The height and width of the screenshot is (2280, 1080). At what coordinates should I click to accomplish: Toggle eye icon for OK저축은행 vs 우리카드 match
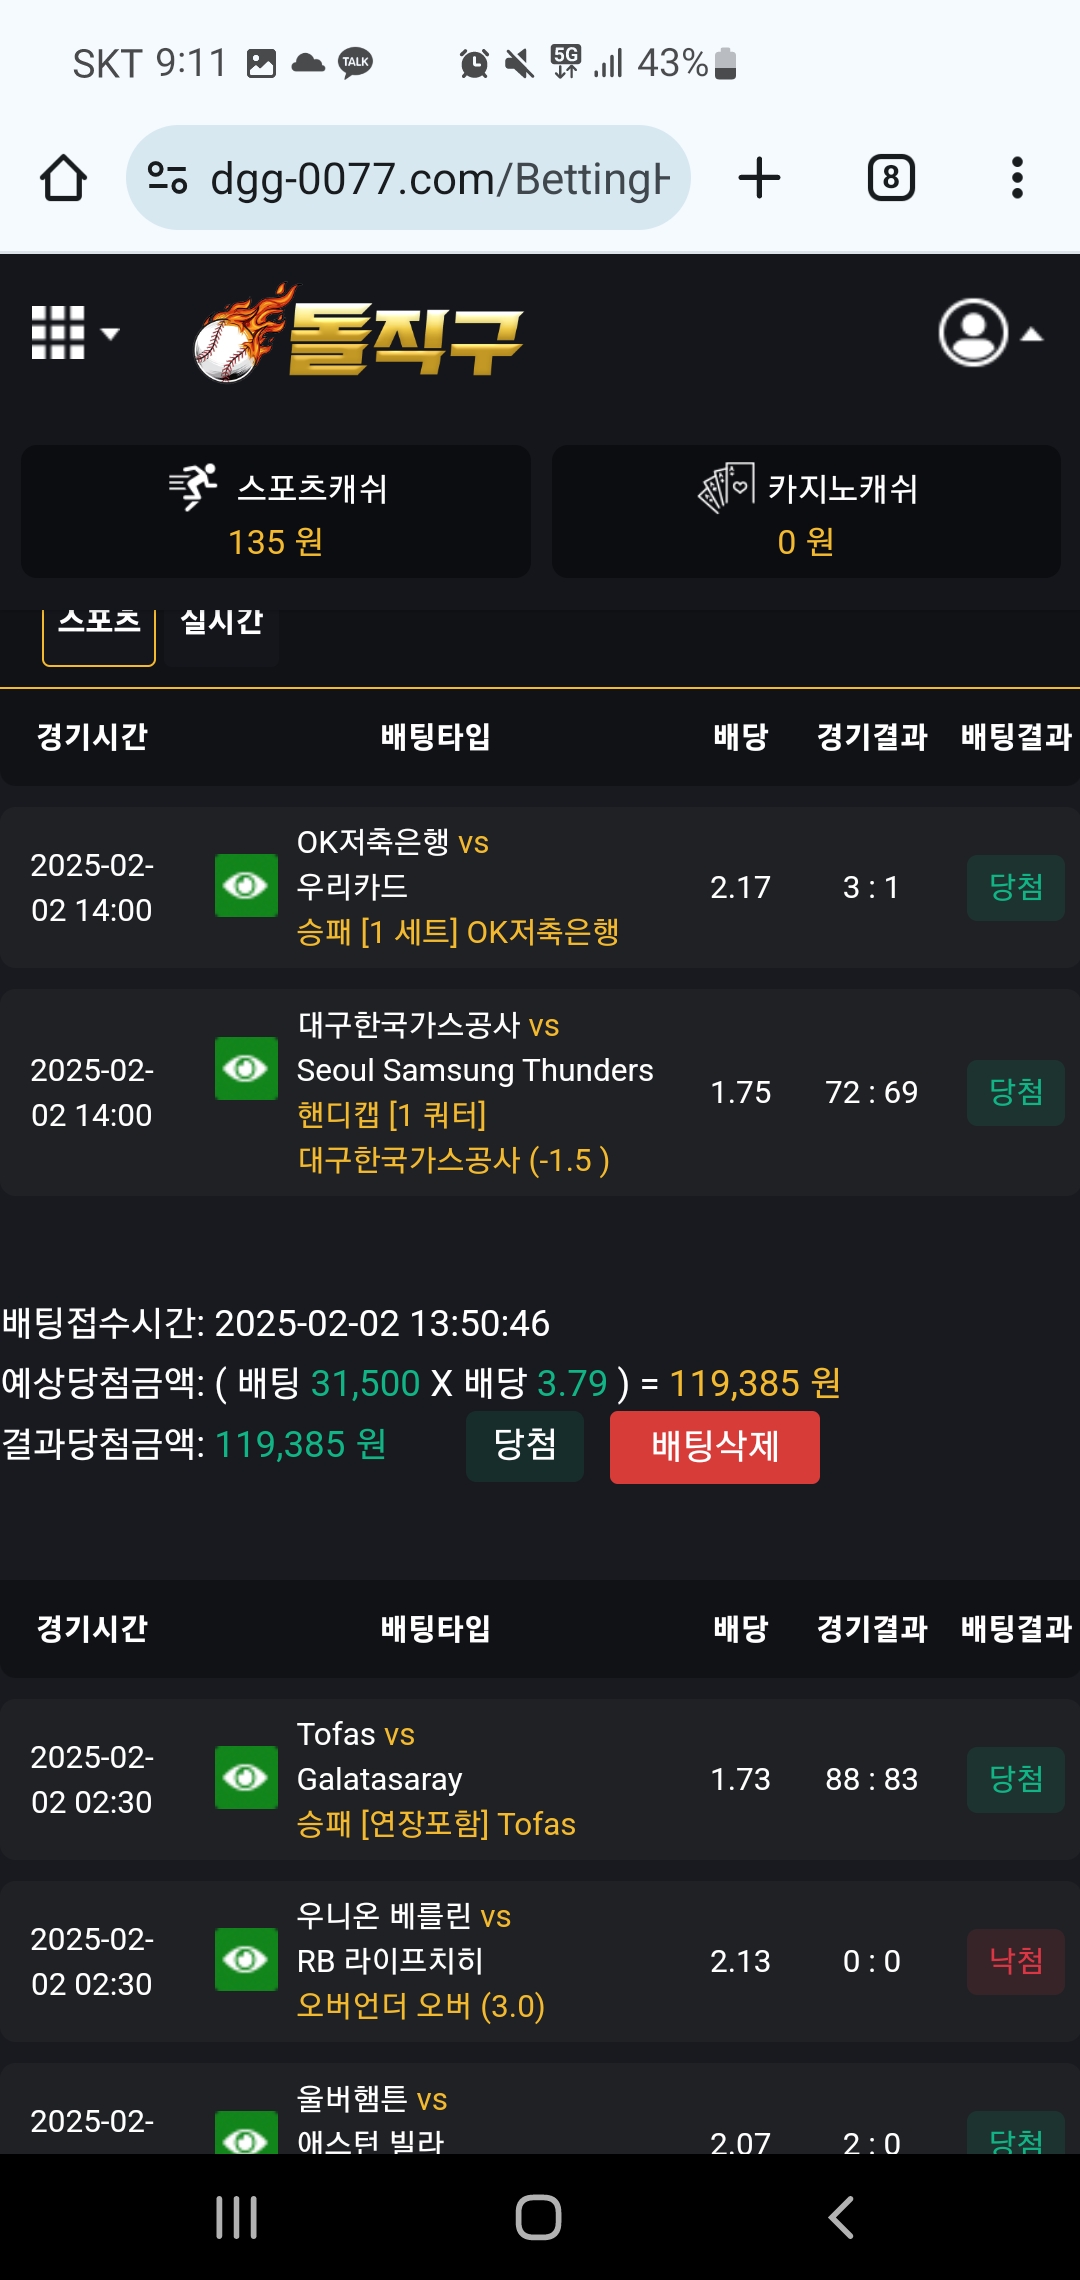click(246, 885)
